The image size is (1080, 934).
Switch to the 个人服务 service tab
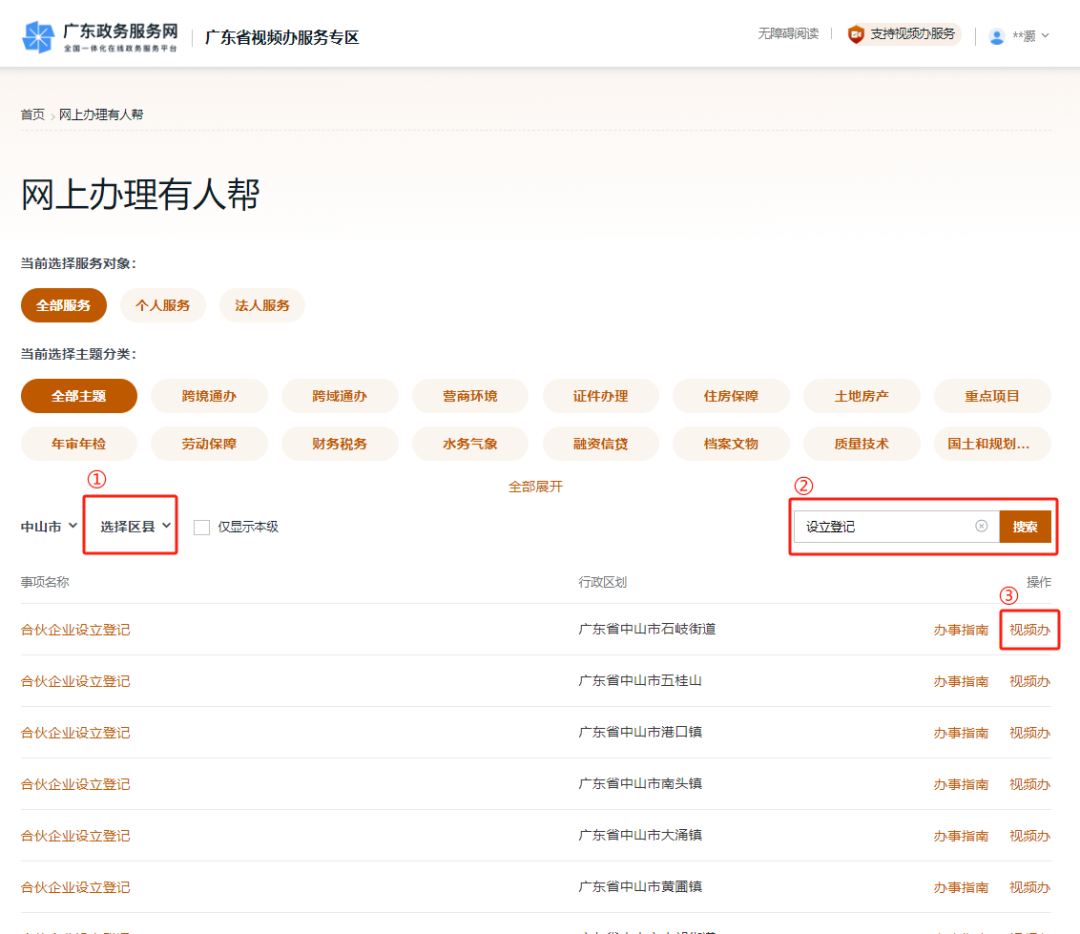162,305
